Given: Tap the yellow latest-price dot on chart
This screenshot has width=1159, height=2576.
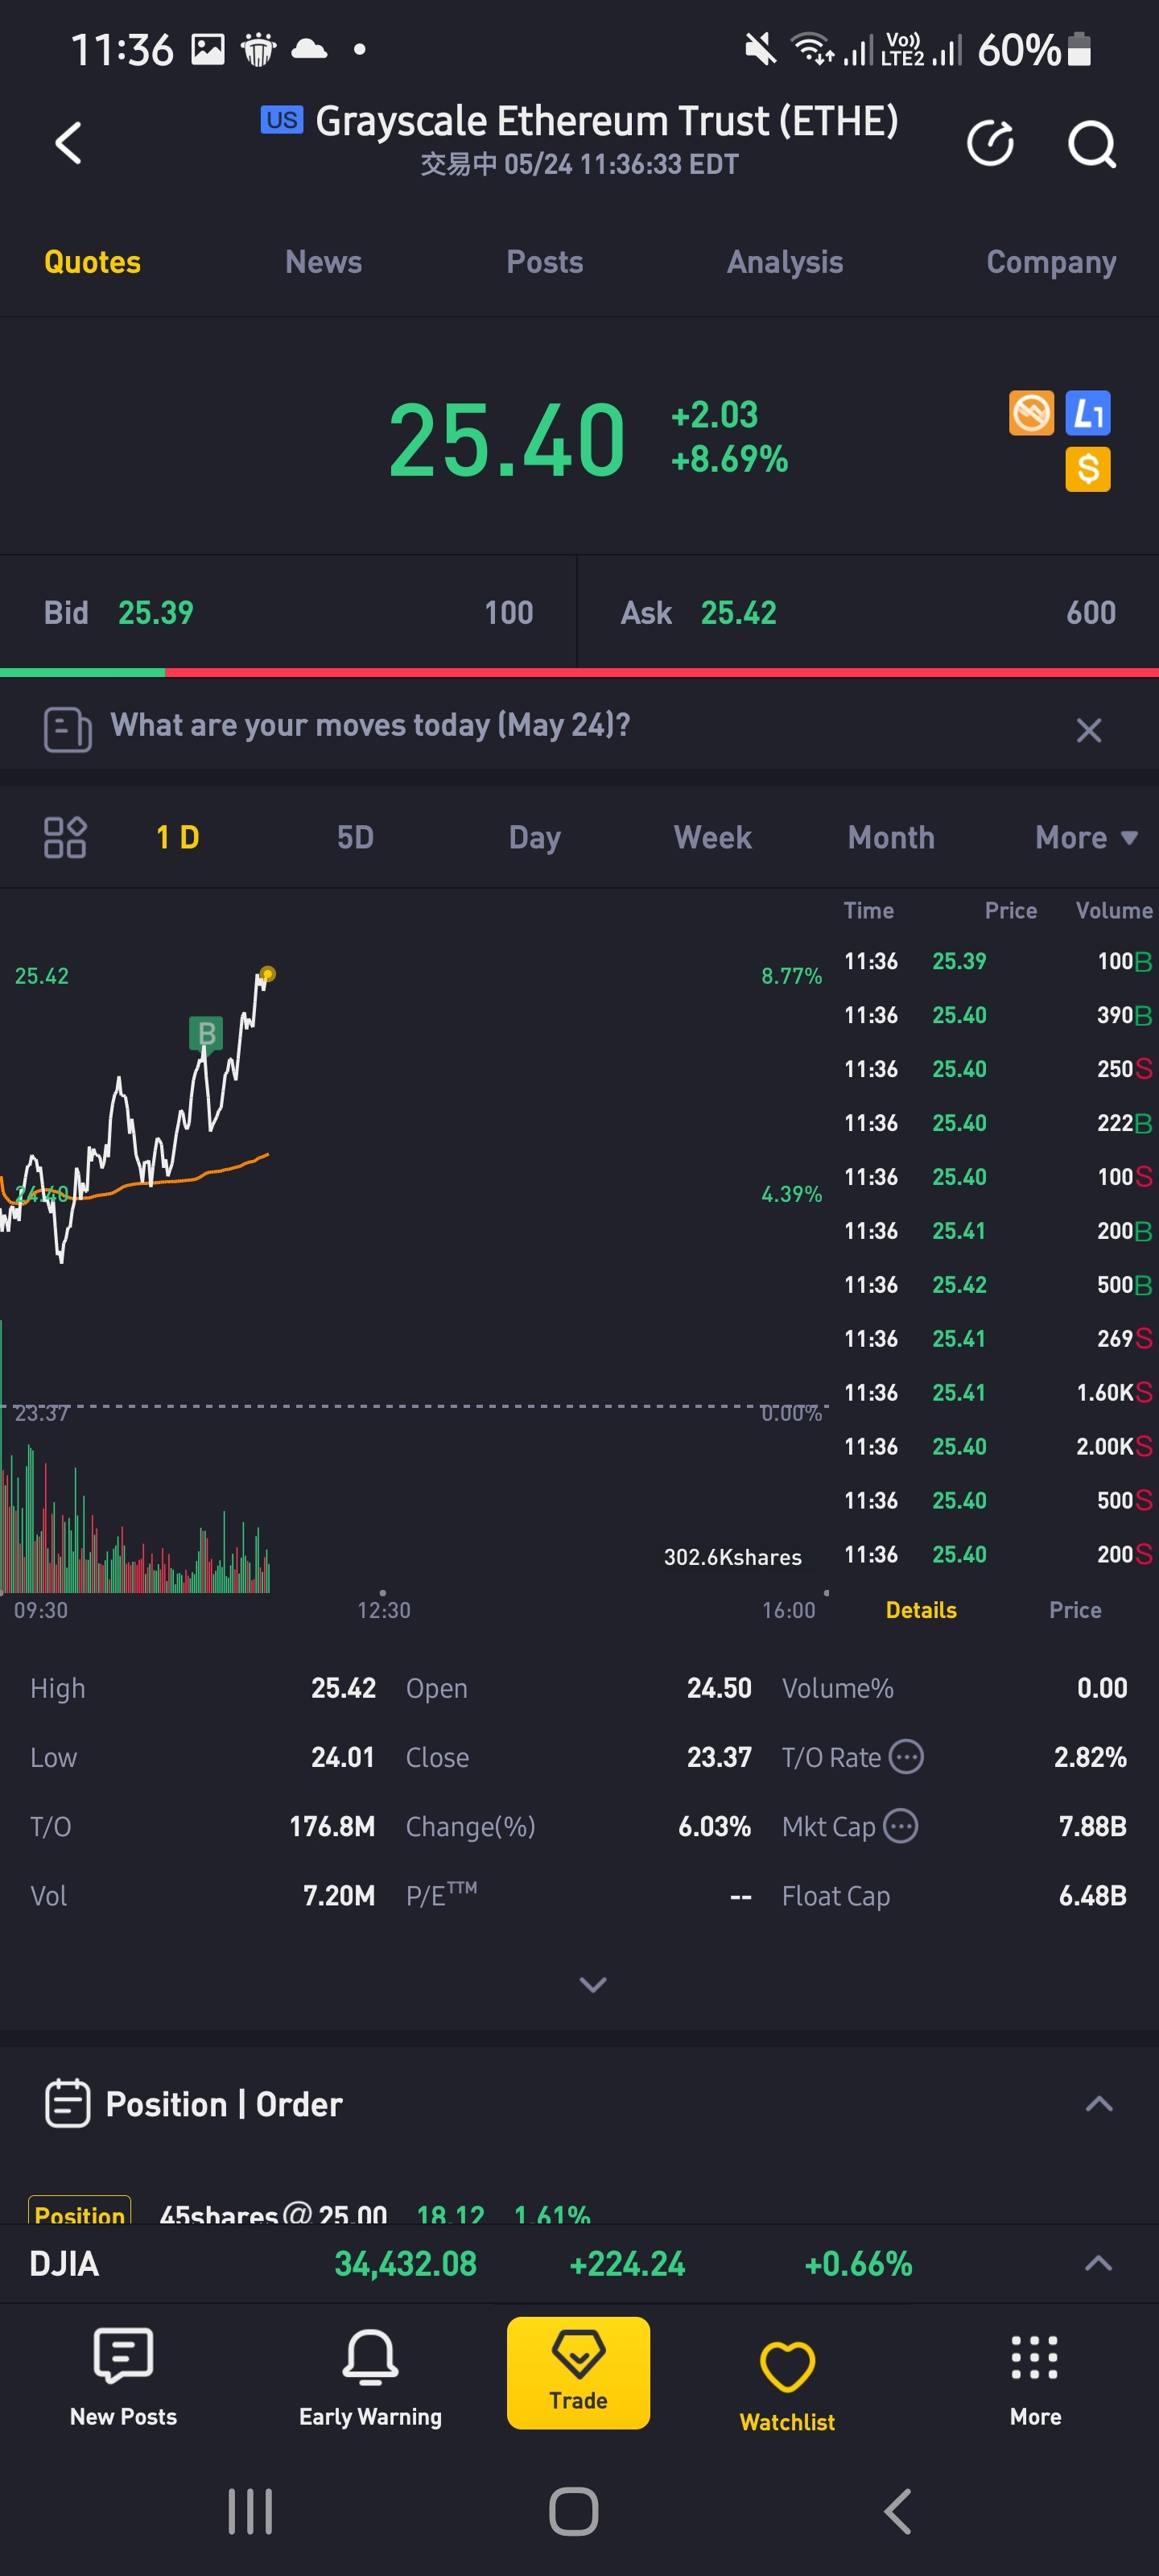Looking at the screenshot, I should 267,973.
